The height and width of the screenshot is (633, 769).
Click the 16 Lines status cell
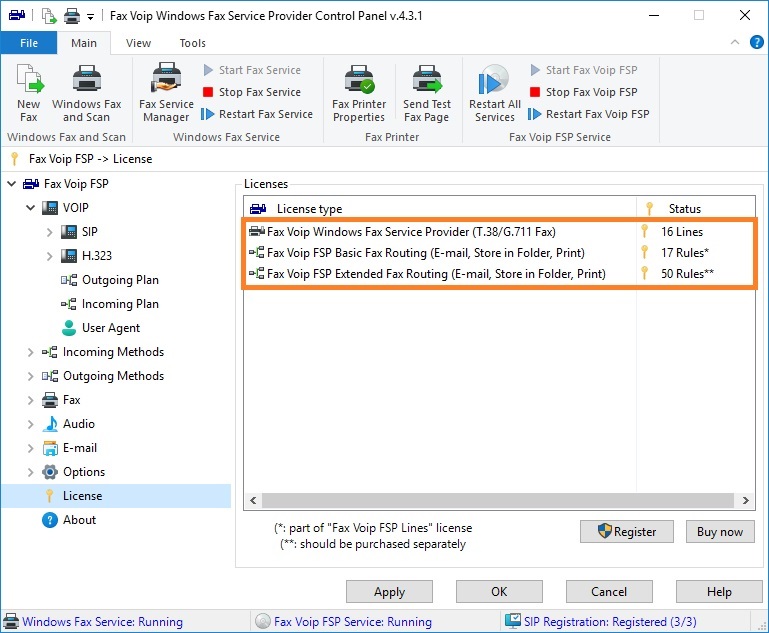click(x=681, y=232)
